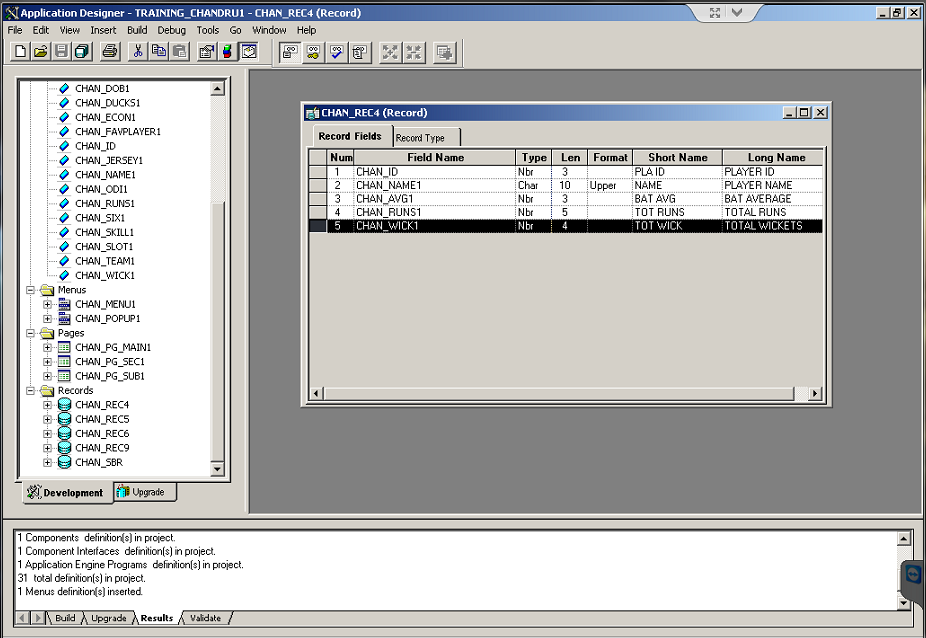The width and height of the screenshot is (926, 638).
Task: Select the CHAN_WICK1 field row
Action: pyautogui.click(x=420, y=226)
